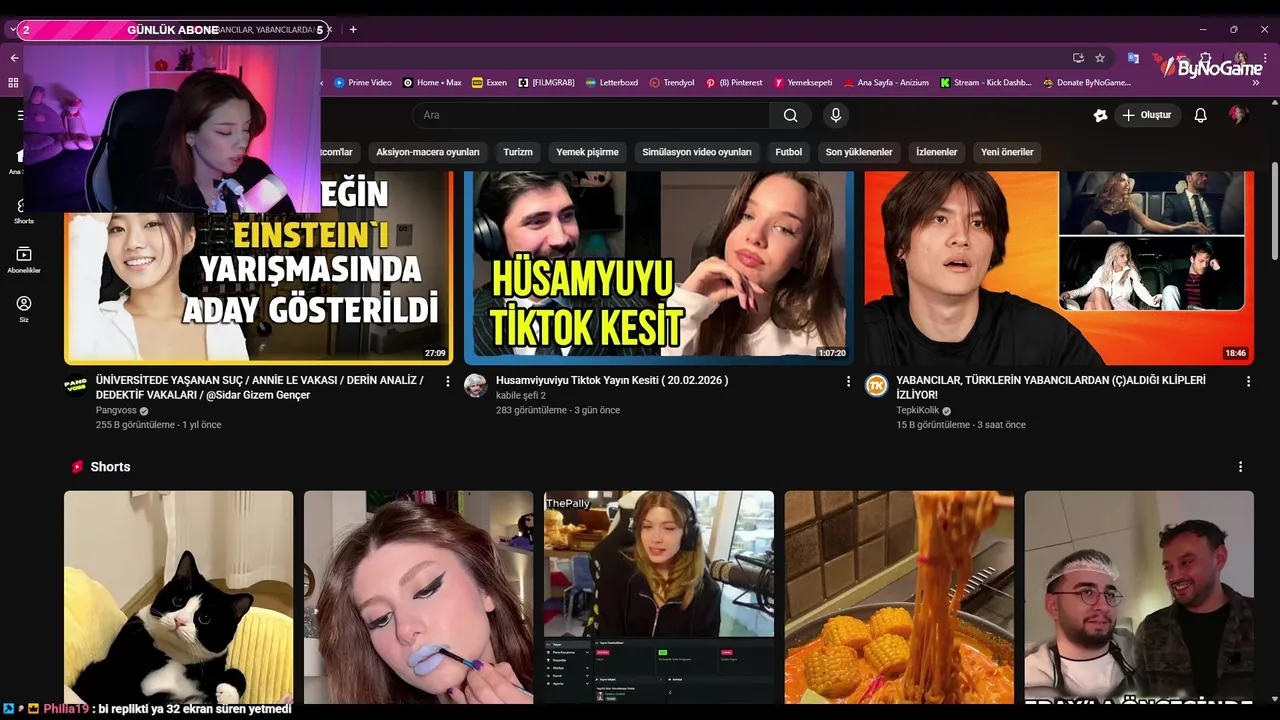1280x720 pixels.
Task: Select the Son yüklenenler chip
Action: [859, 152]
